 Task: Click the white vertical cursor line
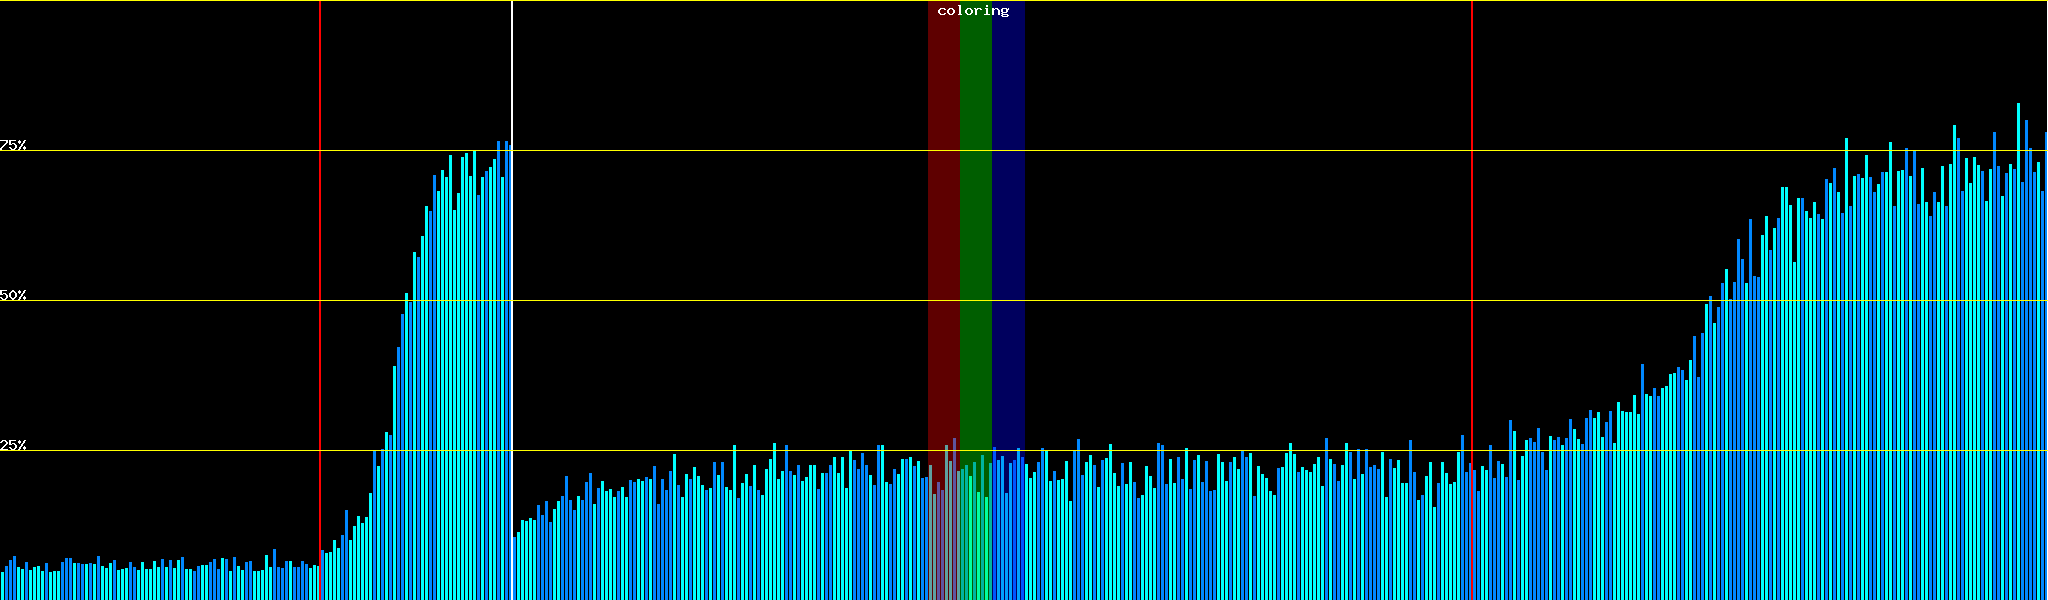click(512, 80)
